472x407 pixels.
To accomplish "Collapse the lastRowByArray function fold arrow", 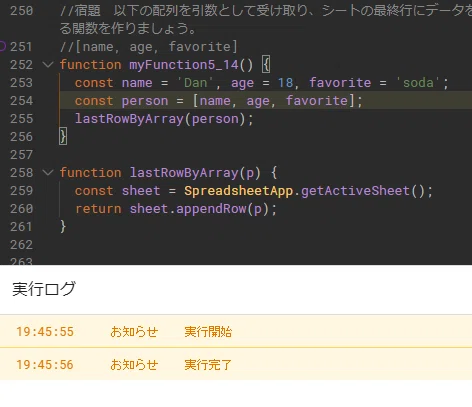I will tap(48, 172).
